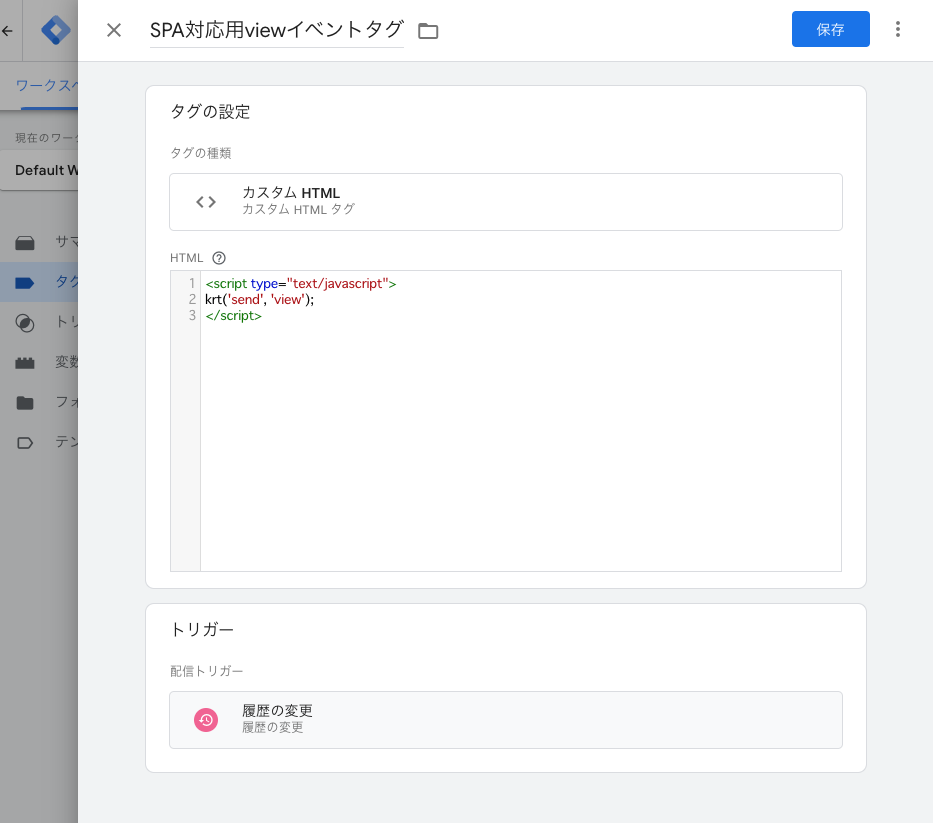Click the タグの設定 section heading

coord(210,111)
